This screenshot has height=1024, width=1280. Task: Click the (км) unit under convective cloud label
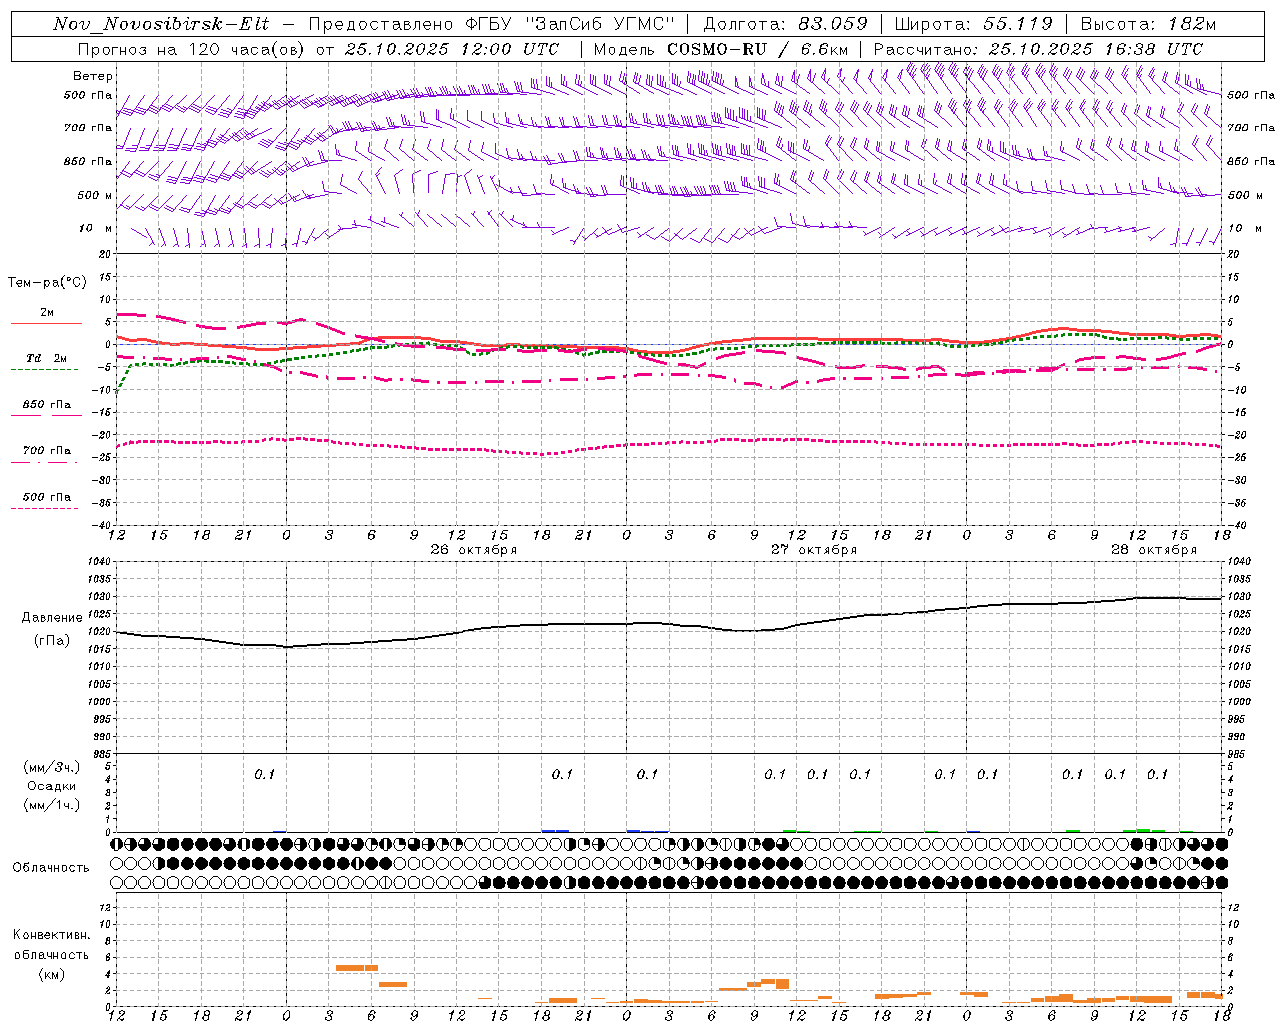(x=51, y=974)
